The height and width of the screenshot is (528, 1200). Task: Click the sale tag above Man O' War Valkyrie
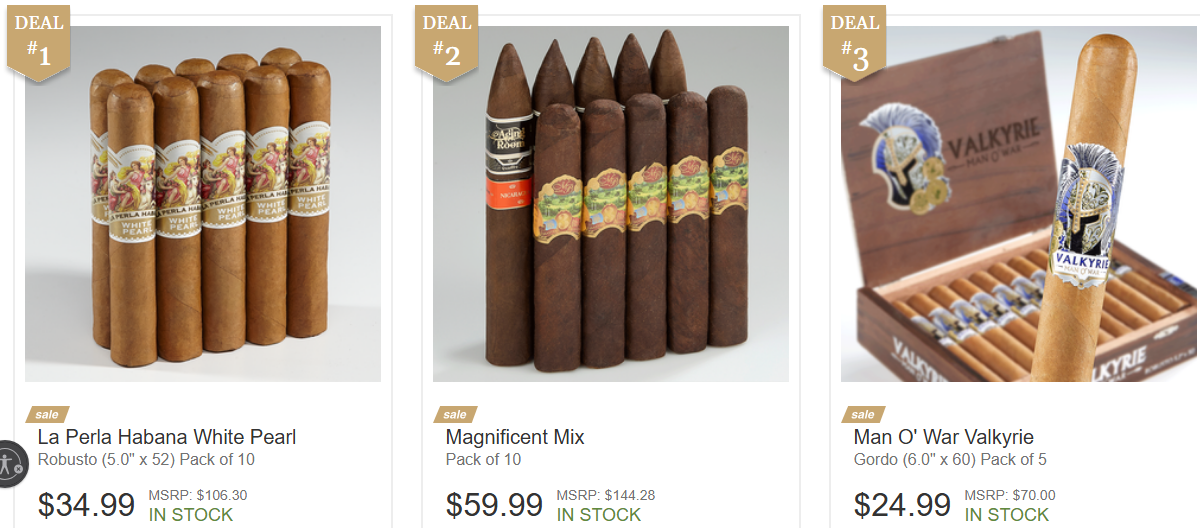[x=862, y=414]
